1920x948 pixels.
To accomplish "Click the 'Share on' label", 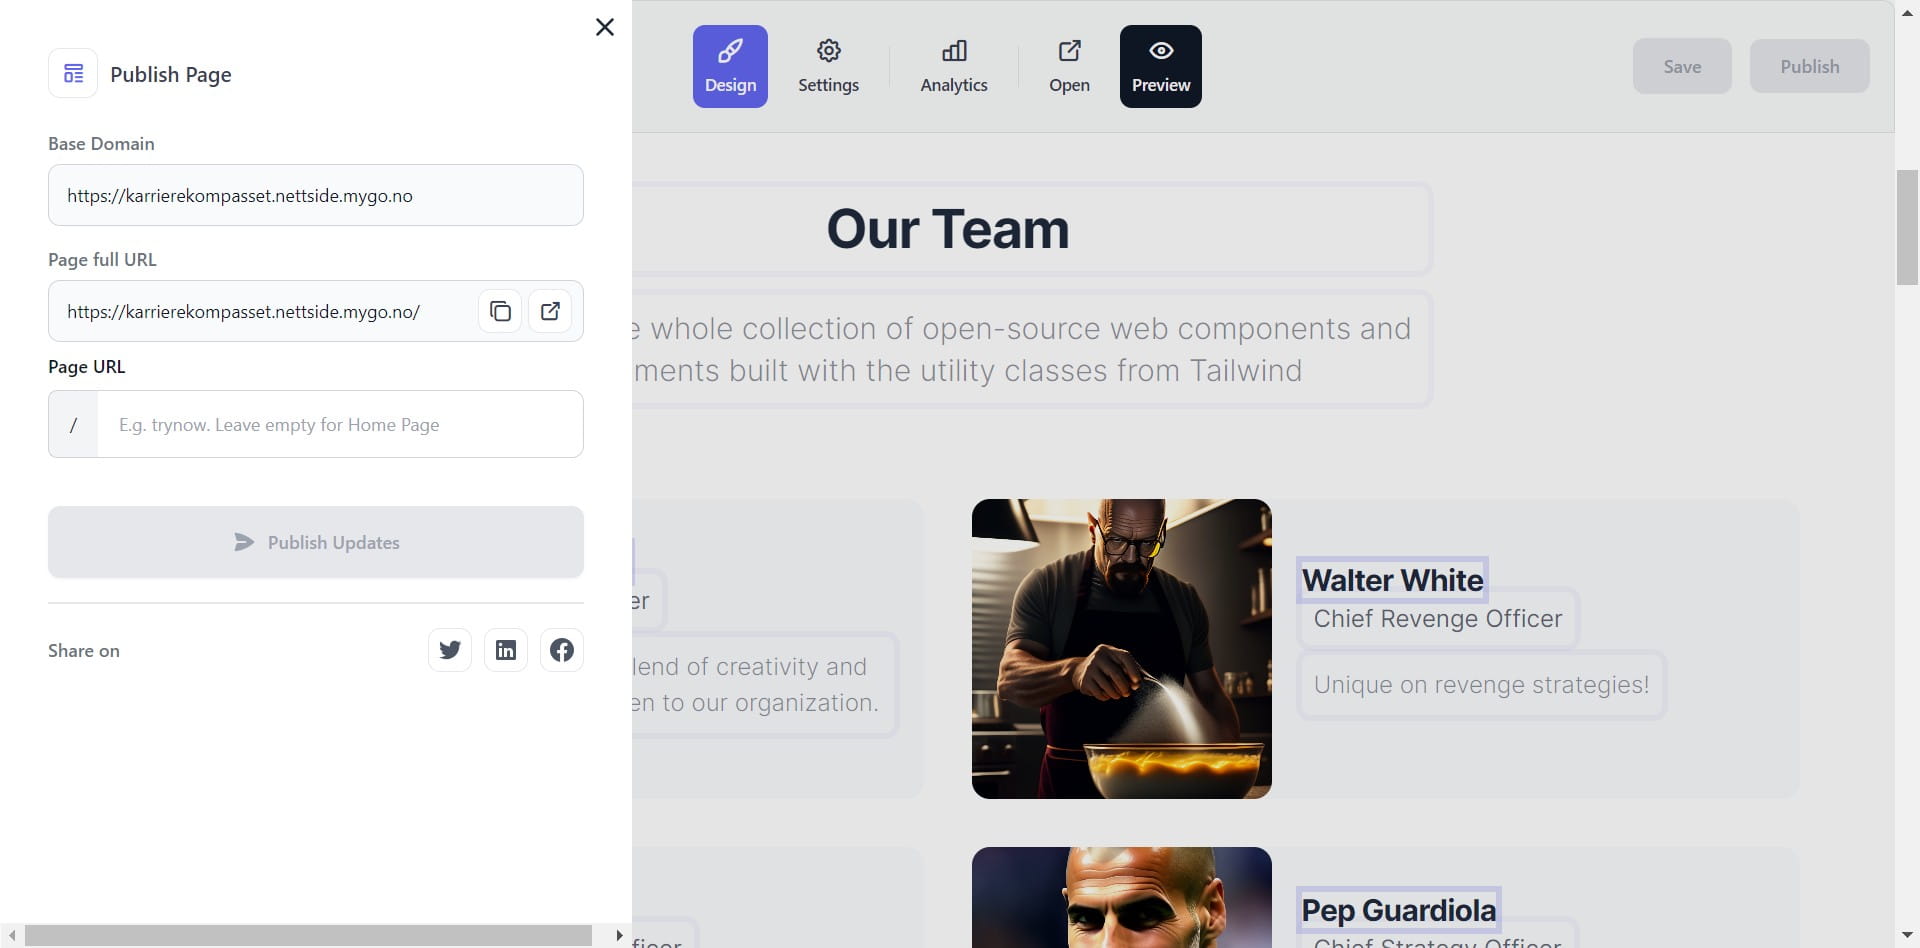I will (84, 650).
